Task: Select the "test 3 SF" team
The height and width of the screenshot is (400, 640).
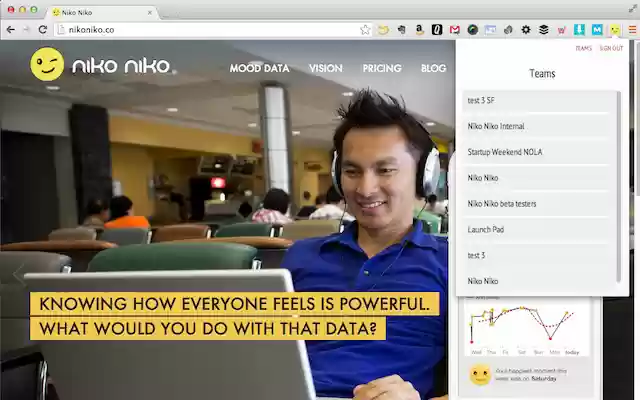Action: click(536, 100)
